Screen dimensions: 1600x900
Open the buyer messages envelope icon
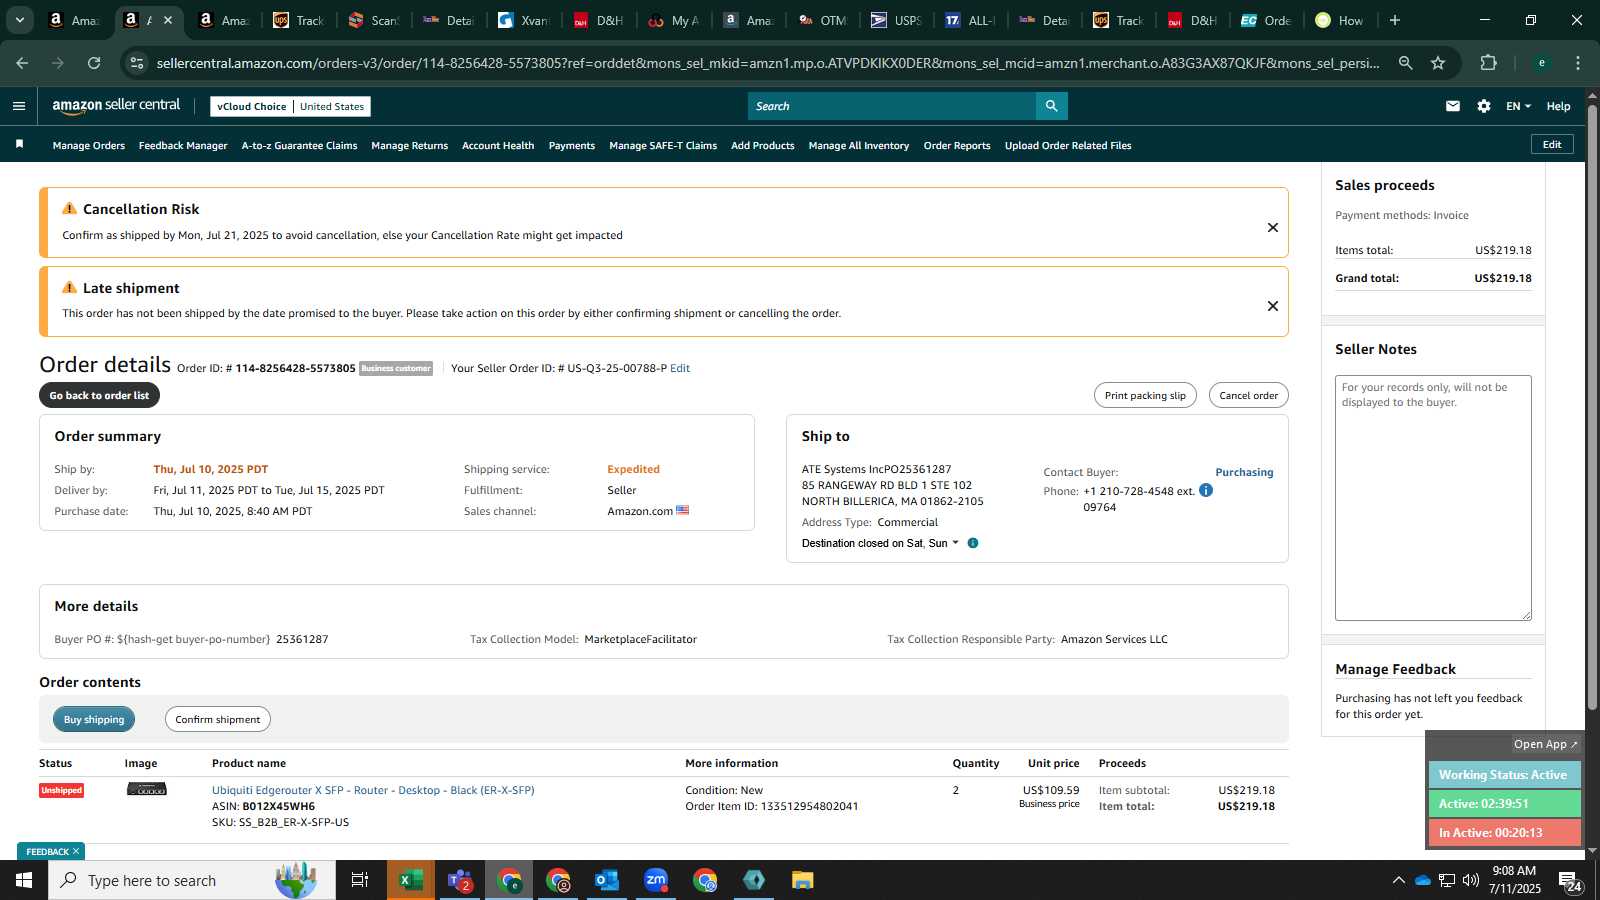pos(1453,106)
